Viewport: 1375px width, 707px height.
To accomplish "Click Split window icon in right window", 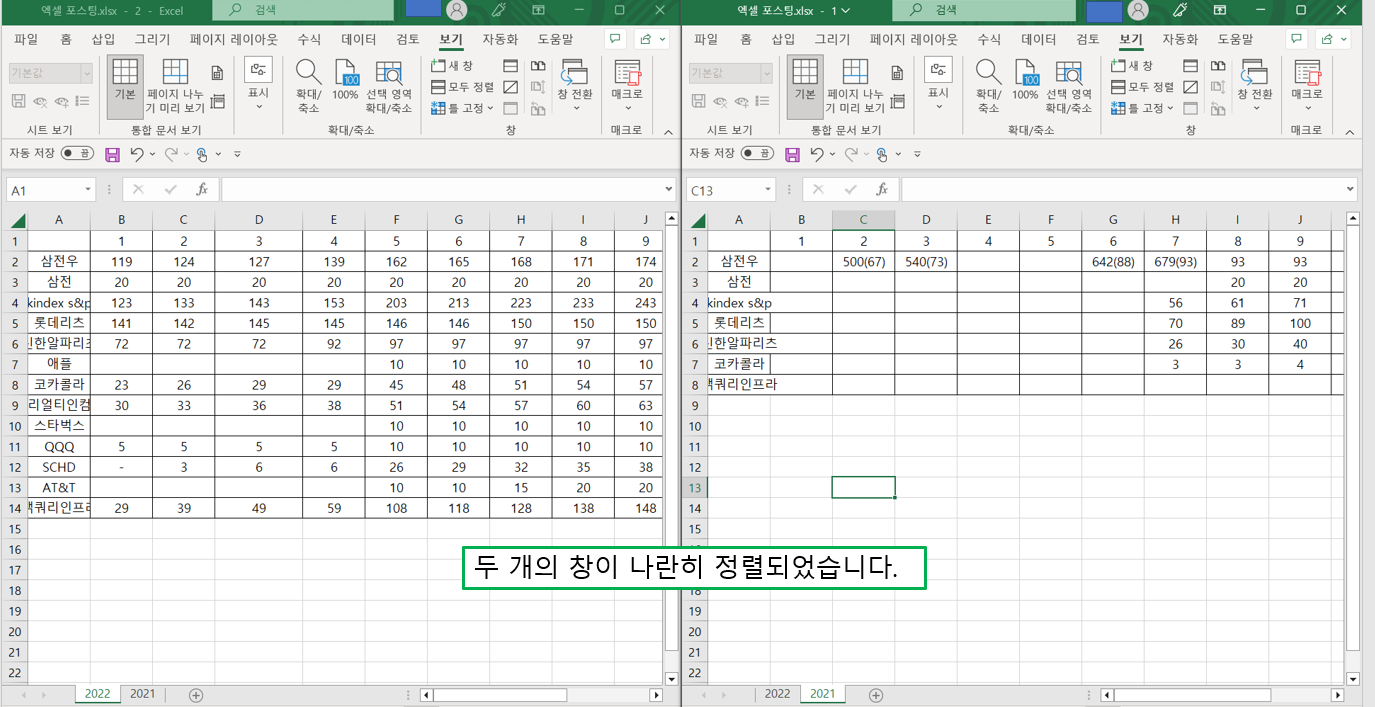I will point(1191,65).
